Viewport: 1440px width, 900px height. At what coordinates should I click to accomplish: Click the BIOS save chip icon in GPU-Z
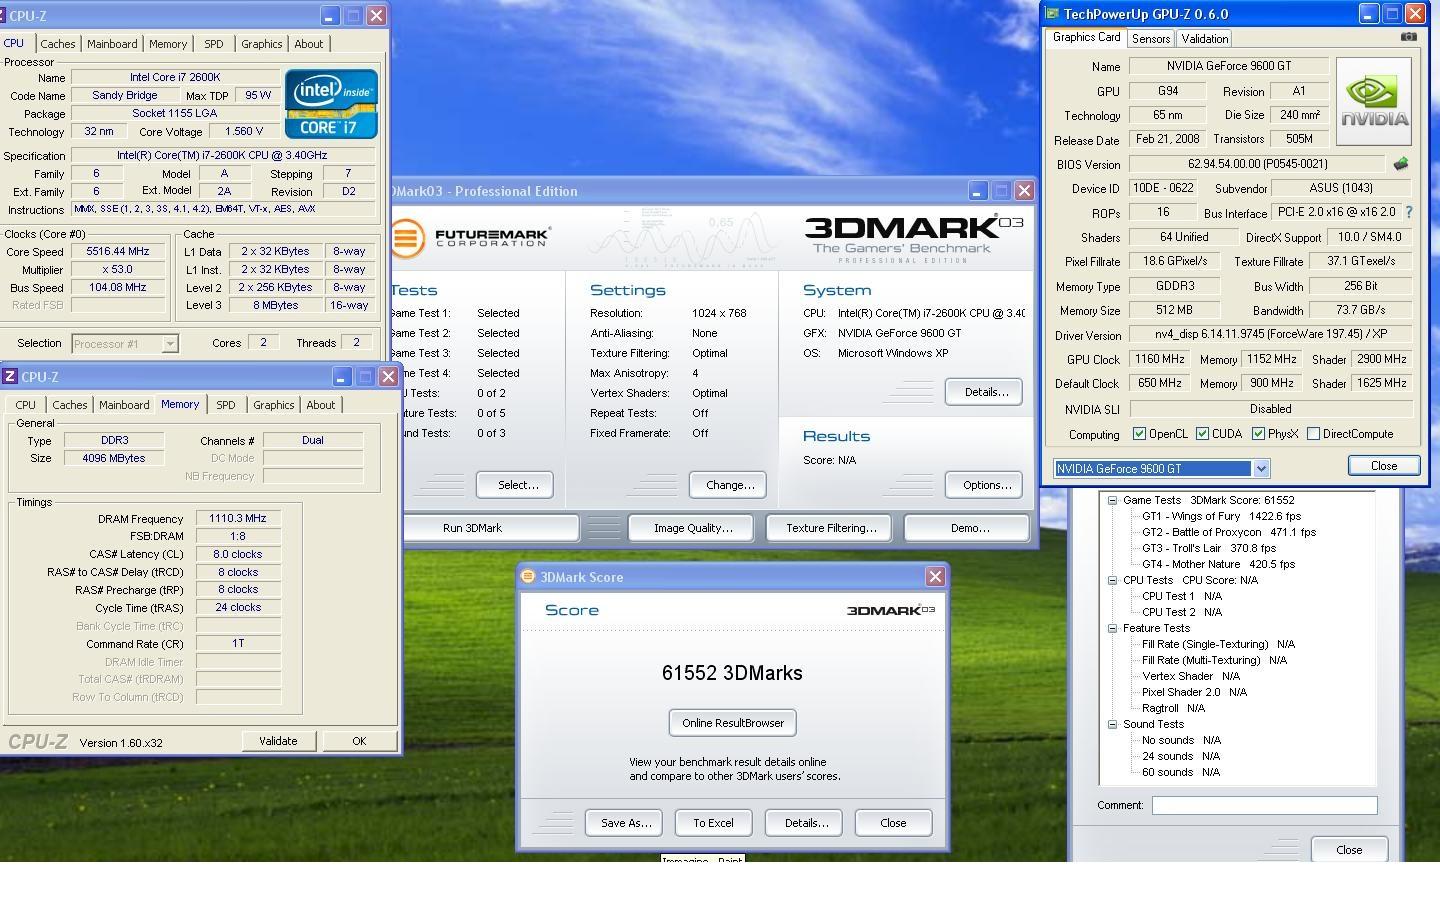(x=1400, y=164)
